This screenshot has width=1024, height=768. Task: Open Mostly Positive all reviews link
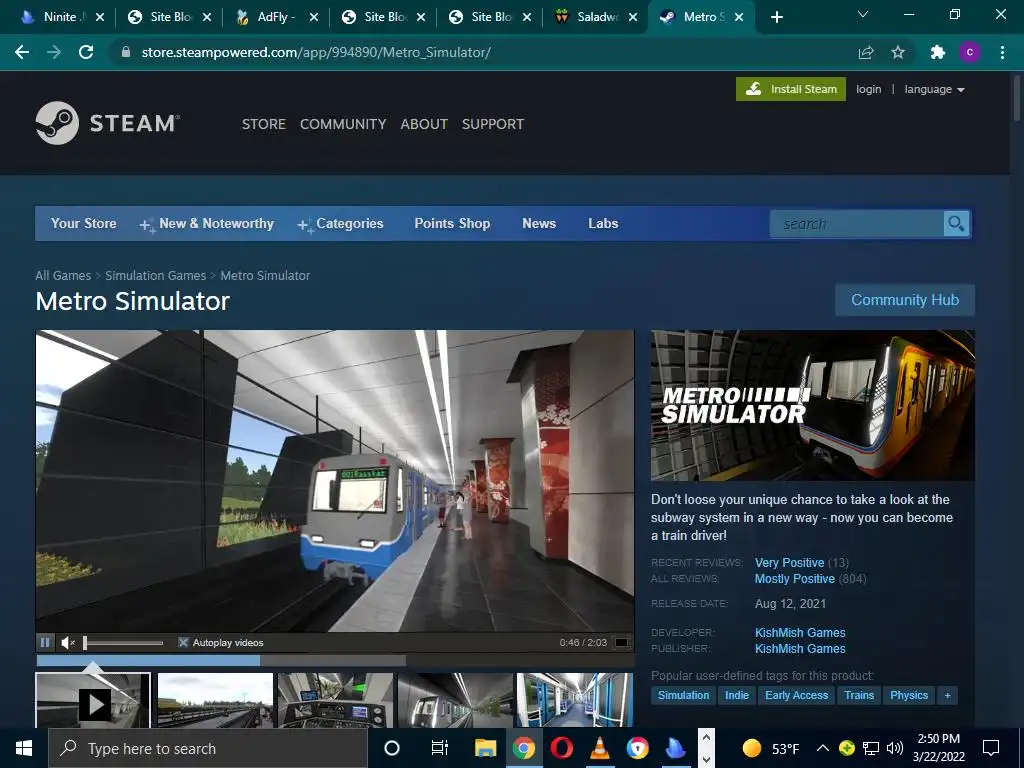(x=795, y=579)
